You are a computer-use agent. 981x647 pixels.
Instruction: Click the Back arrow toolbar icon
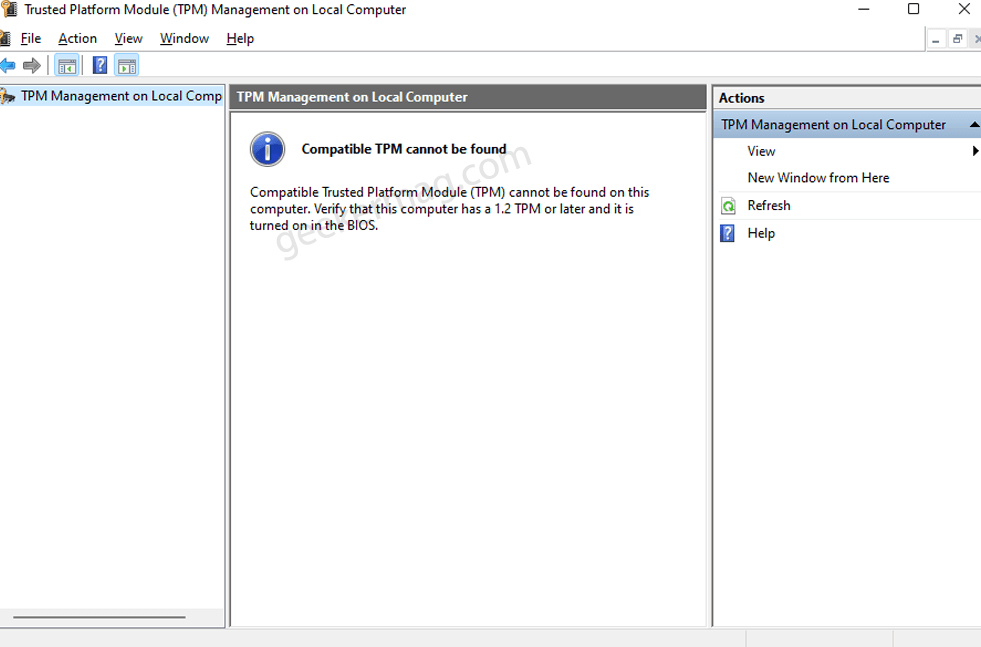click(x=8, y=65)
